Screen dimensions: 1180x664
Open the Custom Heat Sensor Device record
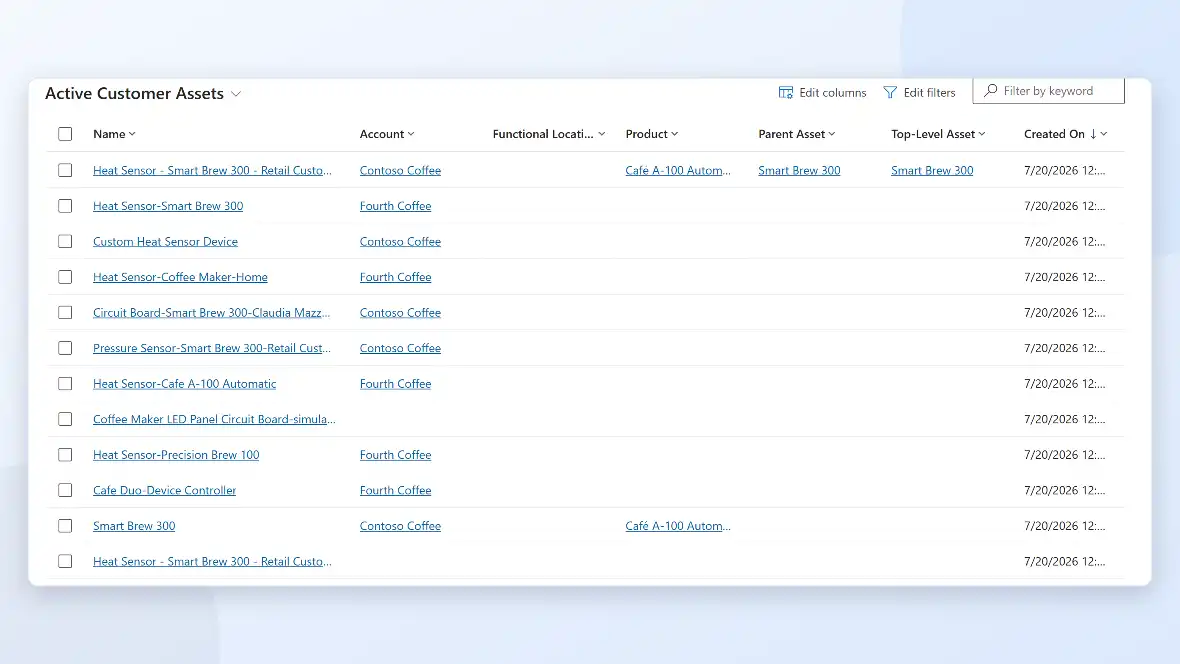[x=166, y=242]
